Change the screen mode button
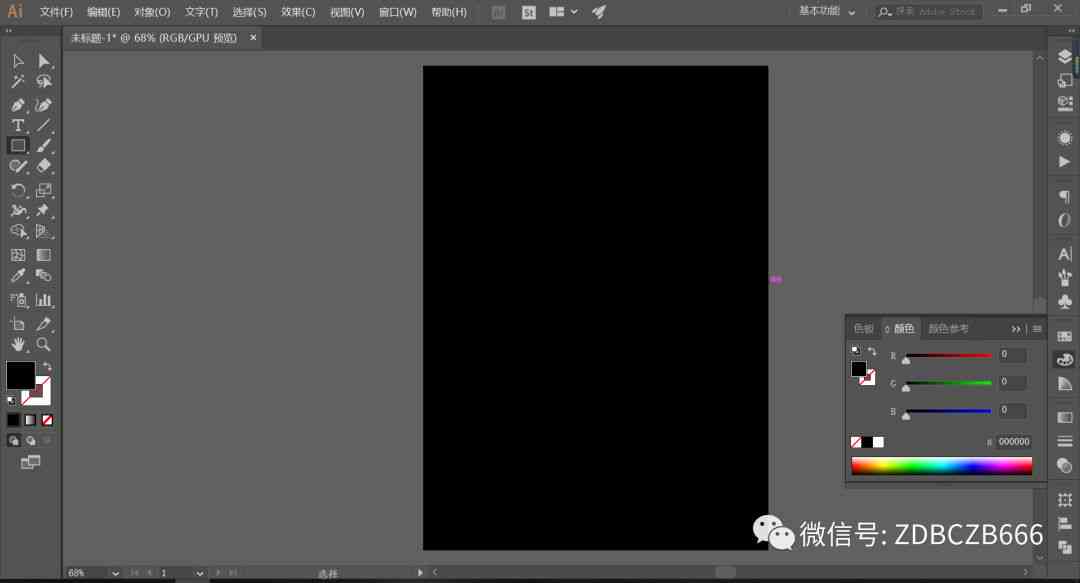The width and height of the screenshot is (1080, 583). pyautogui.click(x=30, y=462)
